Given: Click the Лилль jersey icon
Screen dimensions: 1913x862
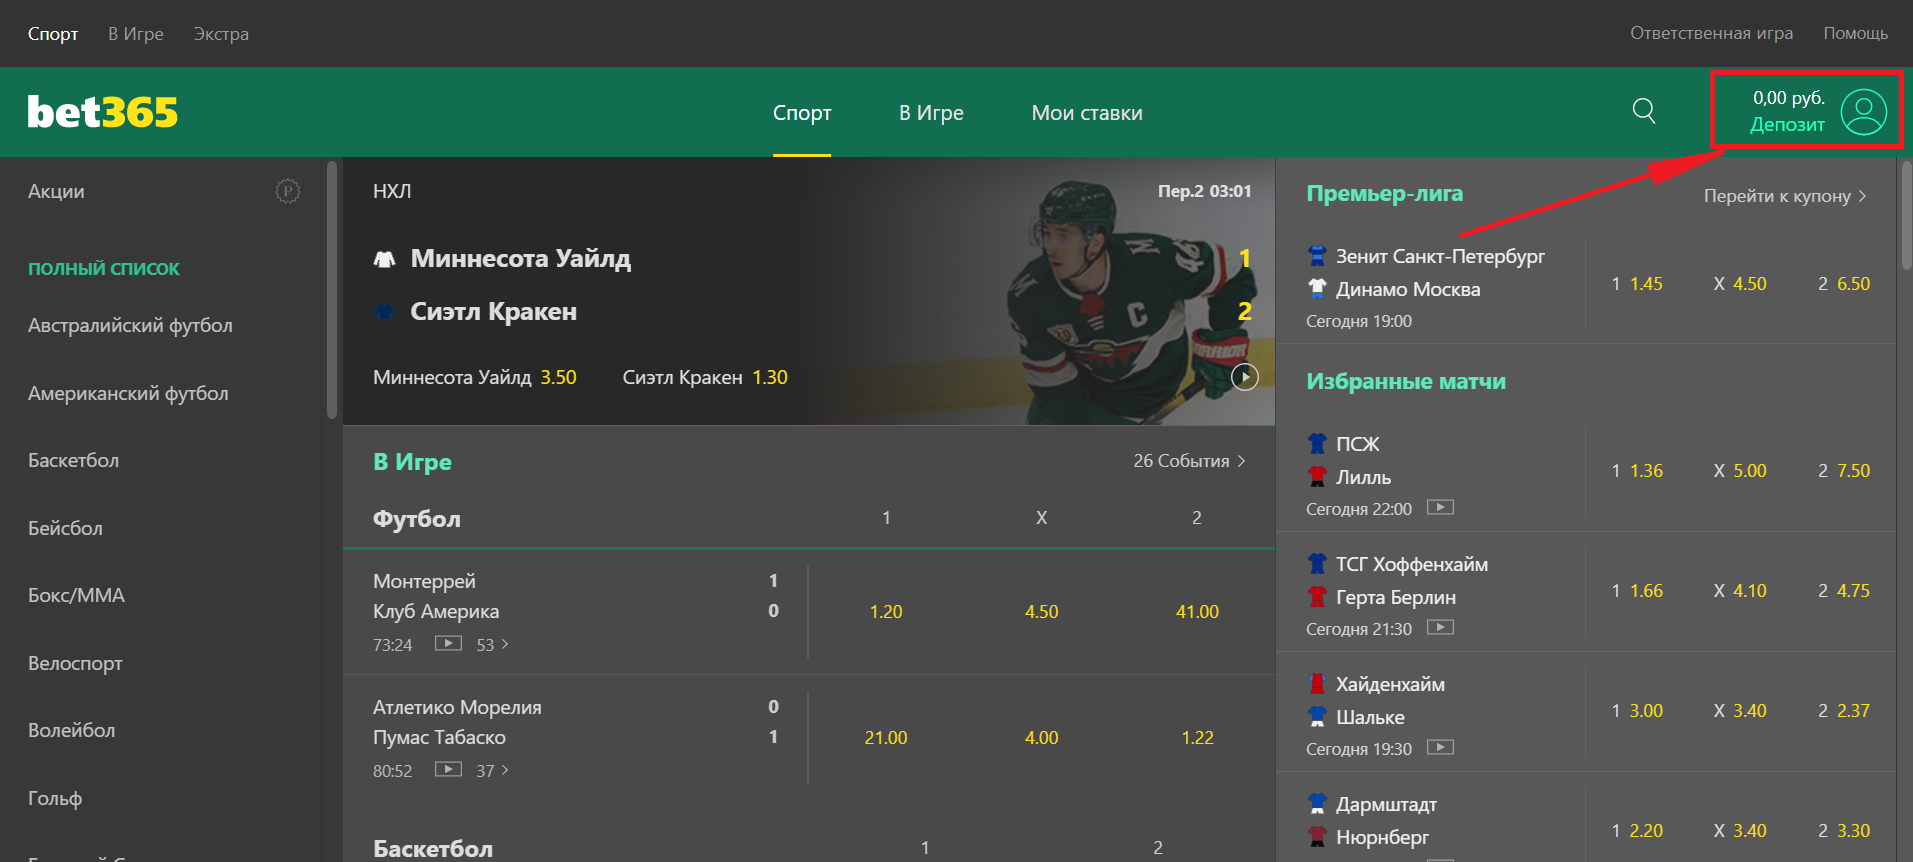Looking at the screenshot, I should (x=1317, y=477).
